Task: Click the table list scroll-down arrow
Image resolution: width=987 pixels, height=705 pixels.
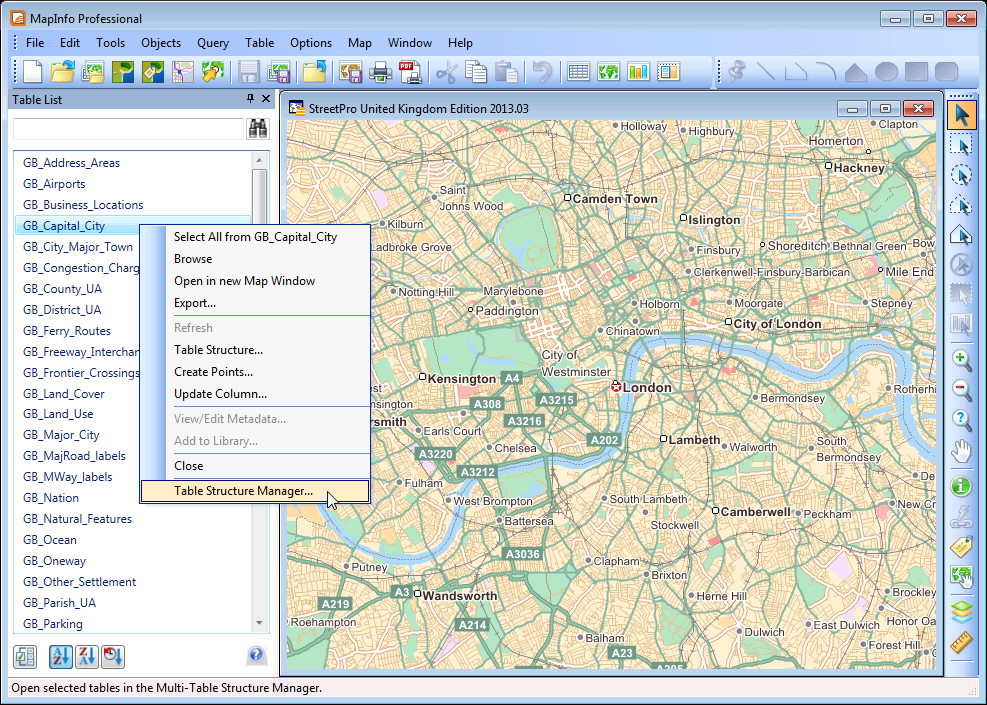Action: coord(259,623)
